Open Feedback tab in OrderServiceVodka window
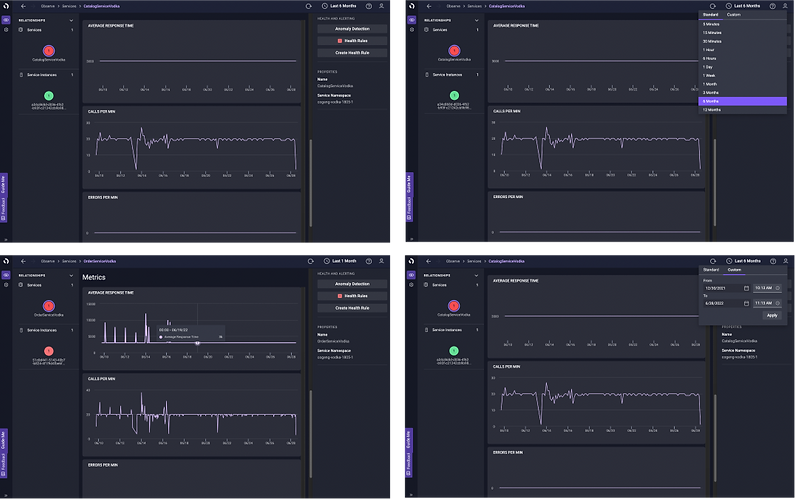The width and height of the screenshot is (795, 499). pyautogui.click(x=3, y=465)
